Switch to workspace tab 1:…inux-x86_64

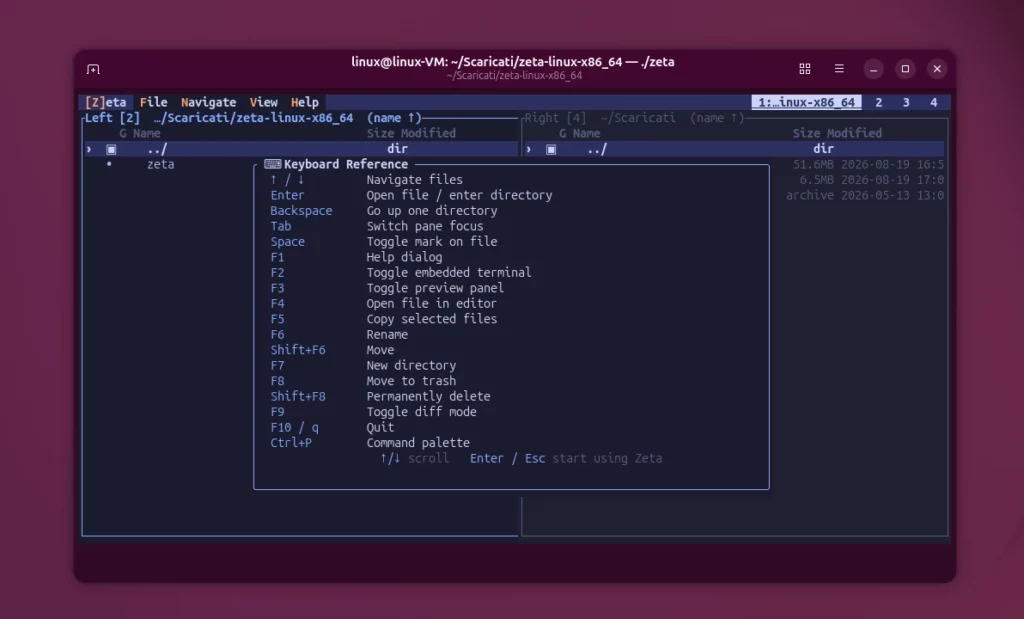click(807, 103)
